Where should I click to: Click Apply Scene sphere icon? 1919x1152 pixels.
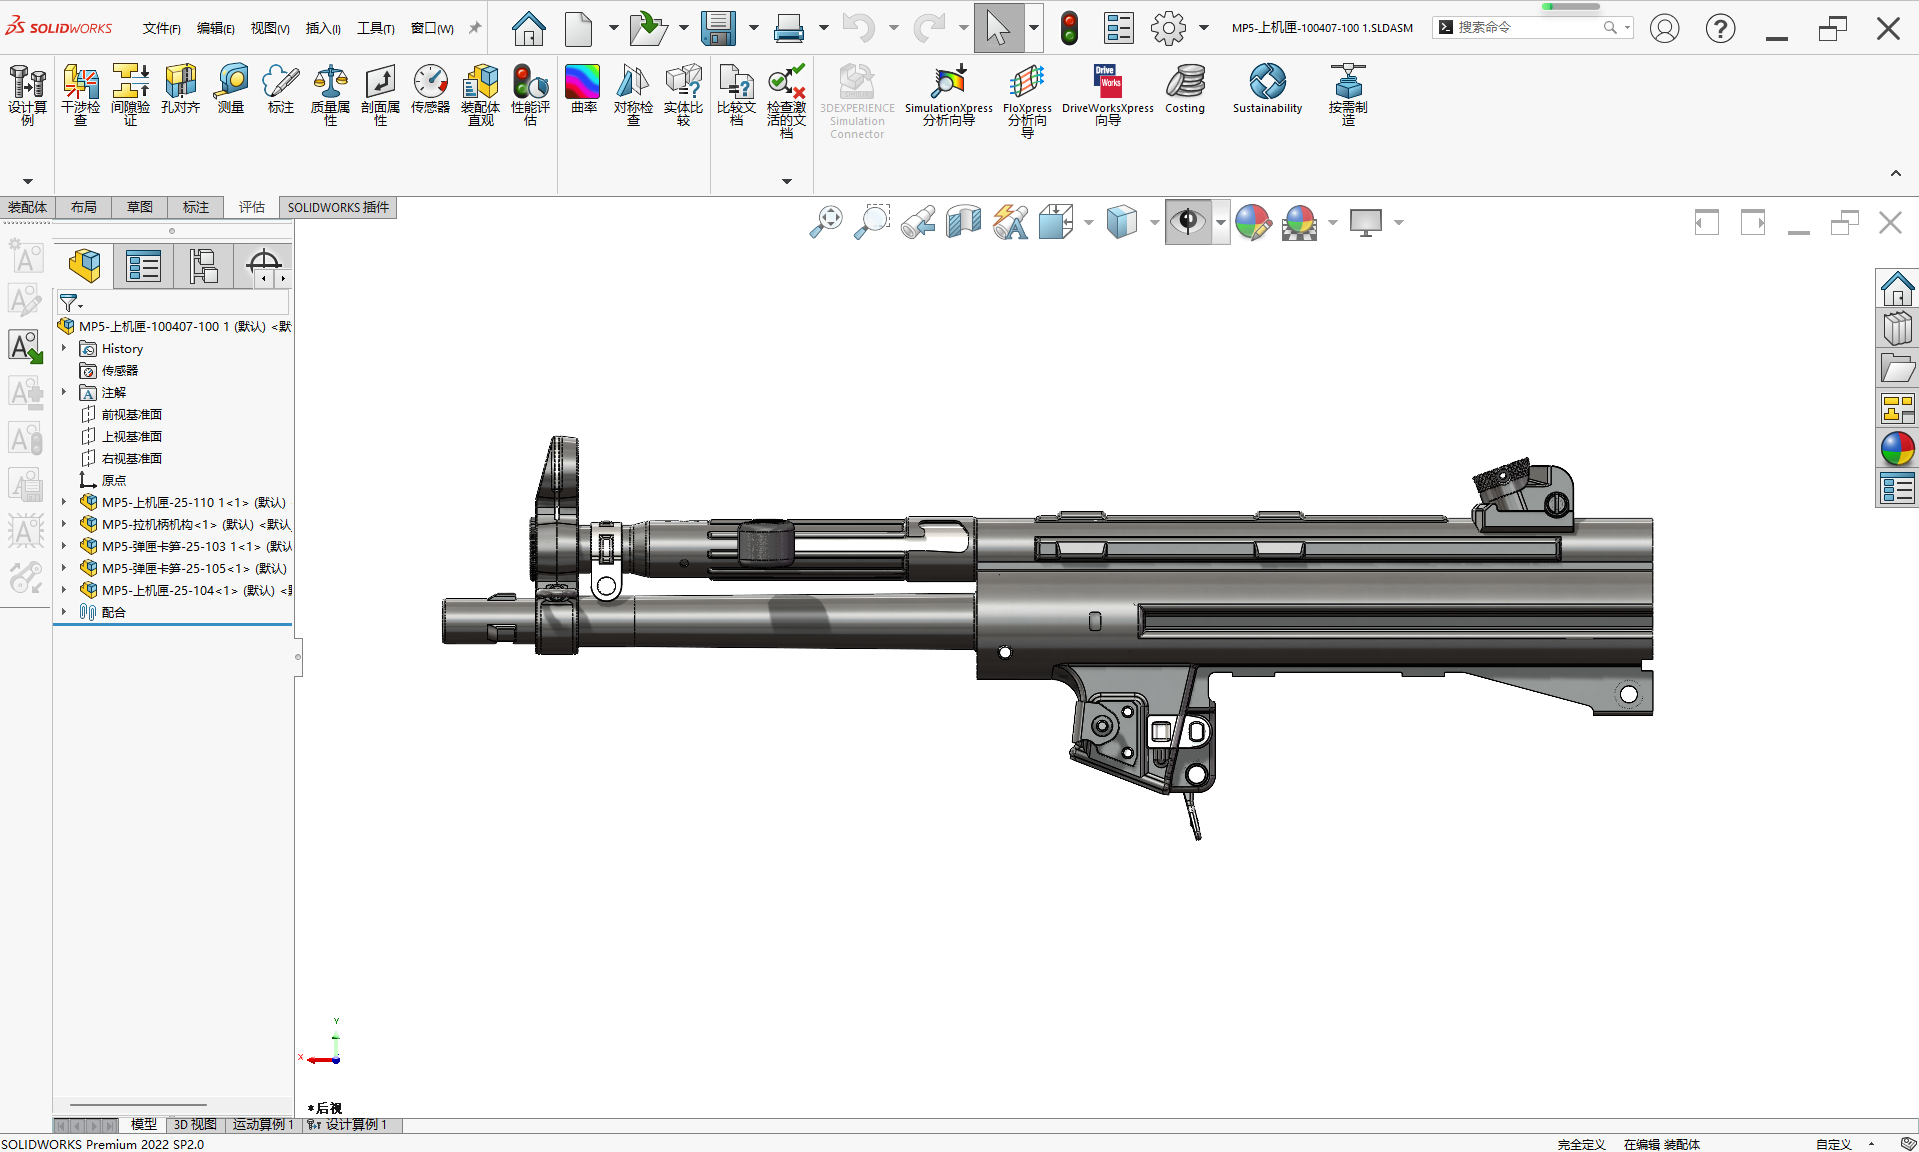coord(1299,222)
